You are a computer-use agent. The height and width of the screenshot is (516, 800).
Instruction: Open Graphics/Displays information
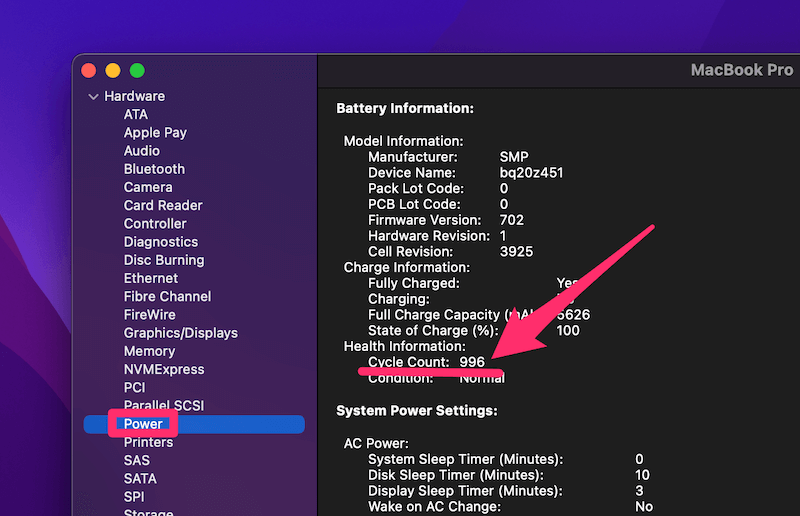(181, 333)
